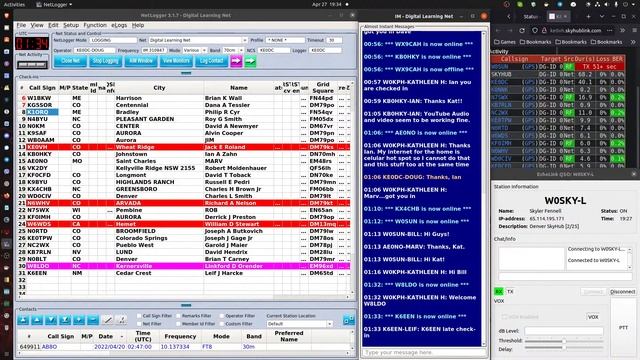Open the Mode dropdown showing Various
This screenshot has height=360, width=640.
pyautogui.click(x=204, y=50)
